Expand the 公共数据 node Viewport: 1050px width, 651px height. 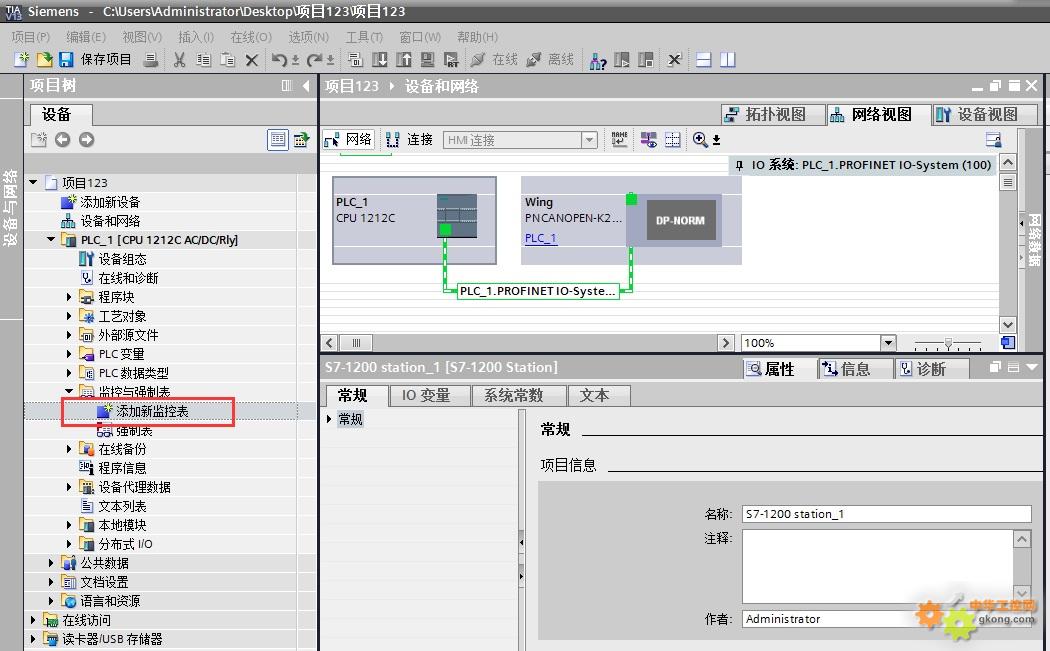click(52, 563)
